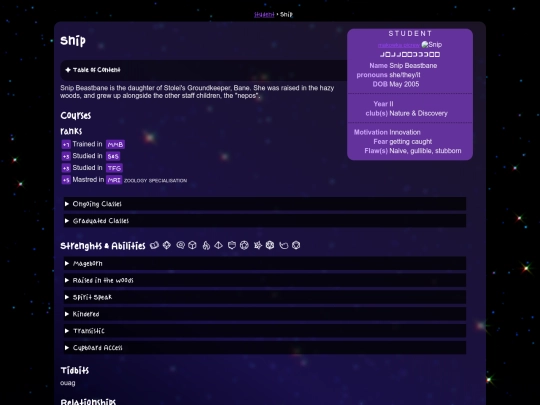
Task: Expand the Graduated Classes section
Action: coord(265,221)
